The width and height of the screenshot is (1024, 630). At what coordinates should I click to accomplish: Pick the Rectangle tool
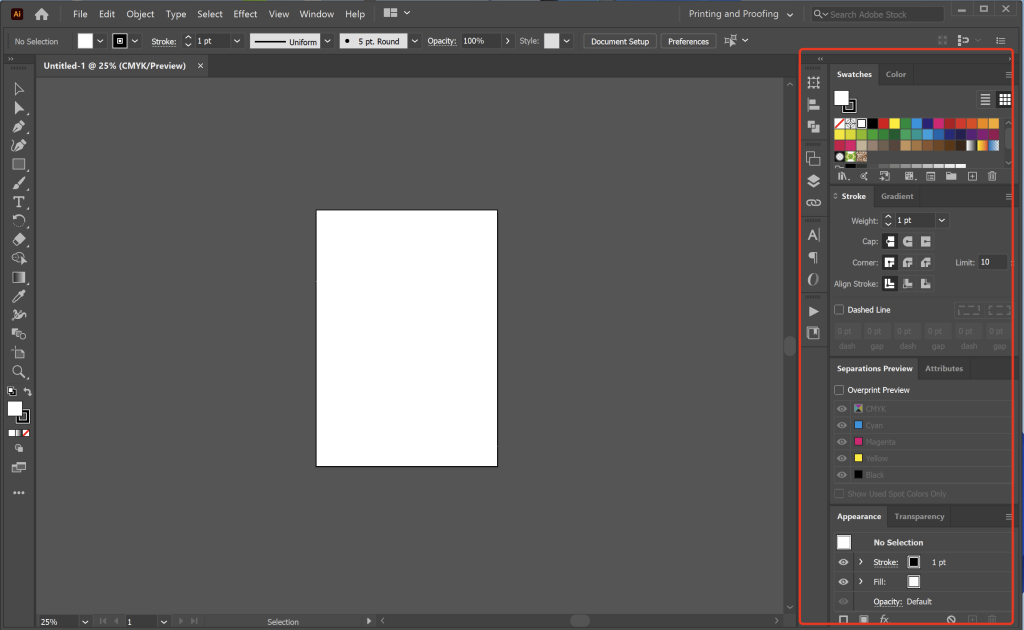pos(18,164)
